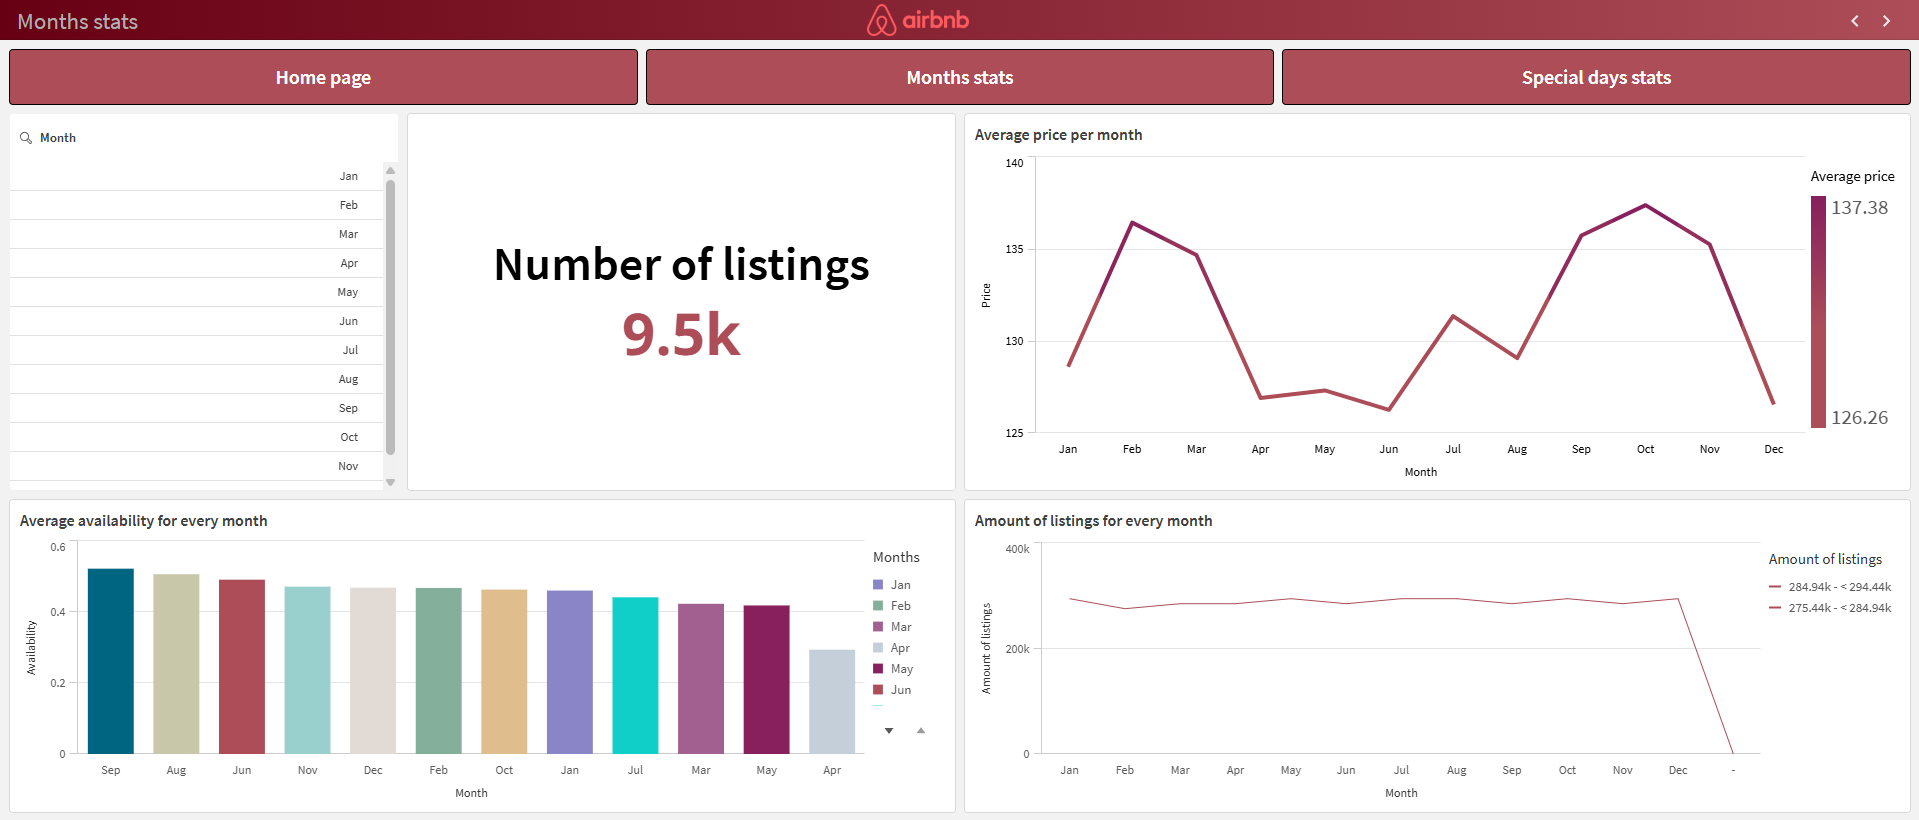Click Average availability for every month title
This screenshot has width=1919, height=820.
click(x=143, y=521)
